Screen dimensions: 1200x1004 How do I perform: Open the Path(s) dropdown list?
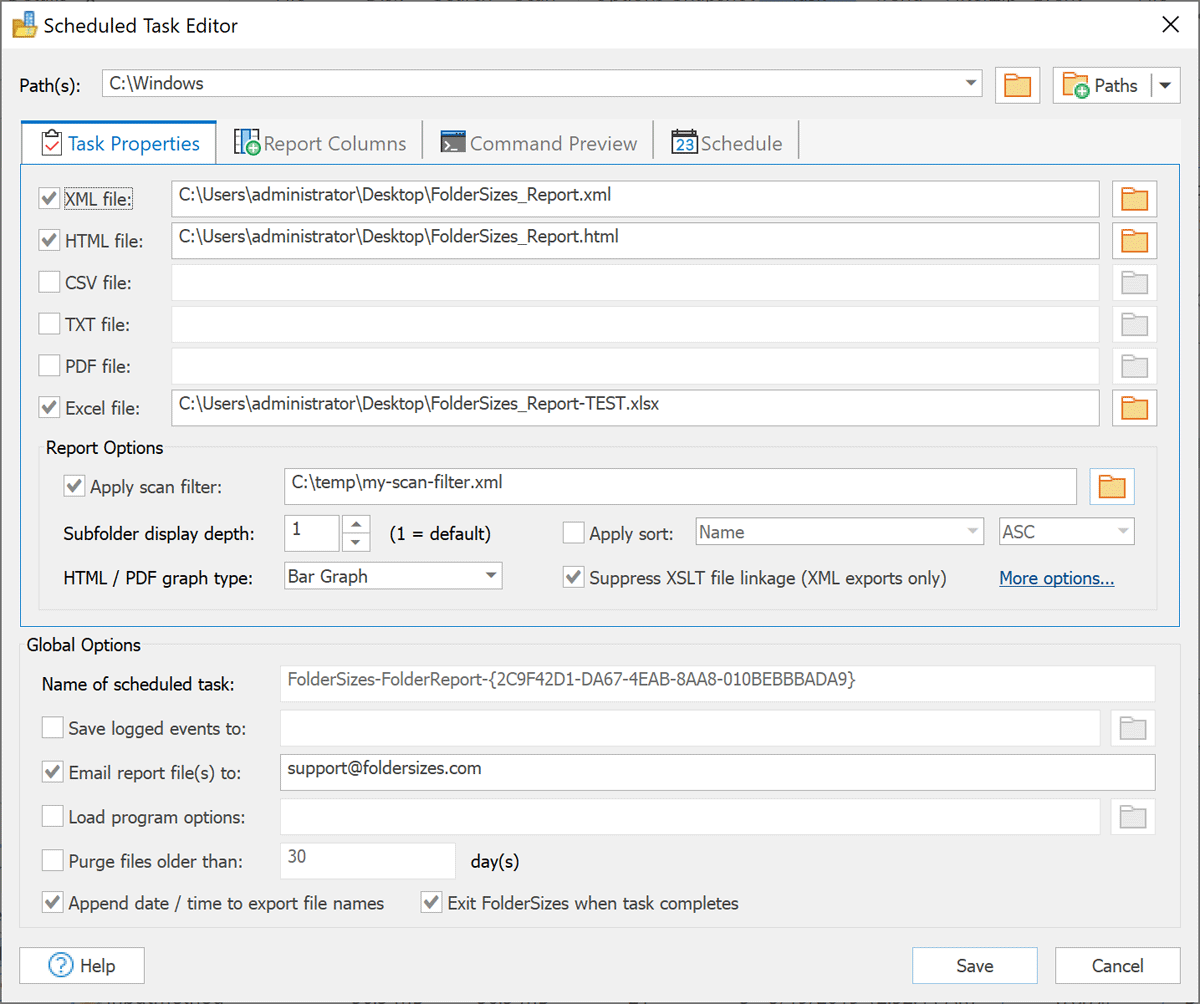tap(969, 84)
